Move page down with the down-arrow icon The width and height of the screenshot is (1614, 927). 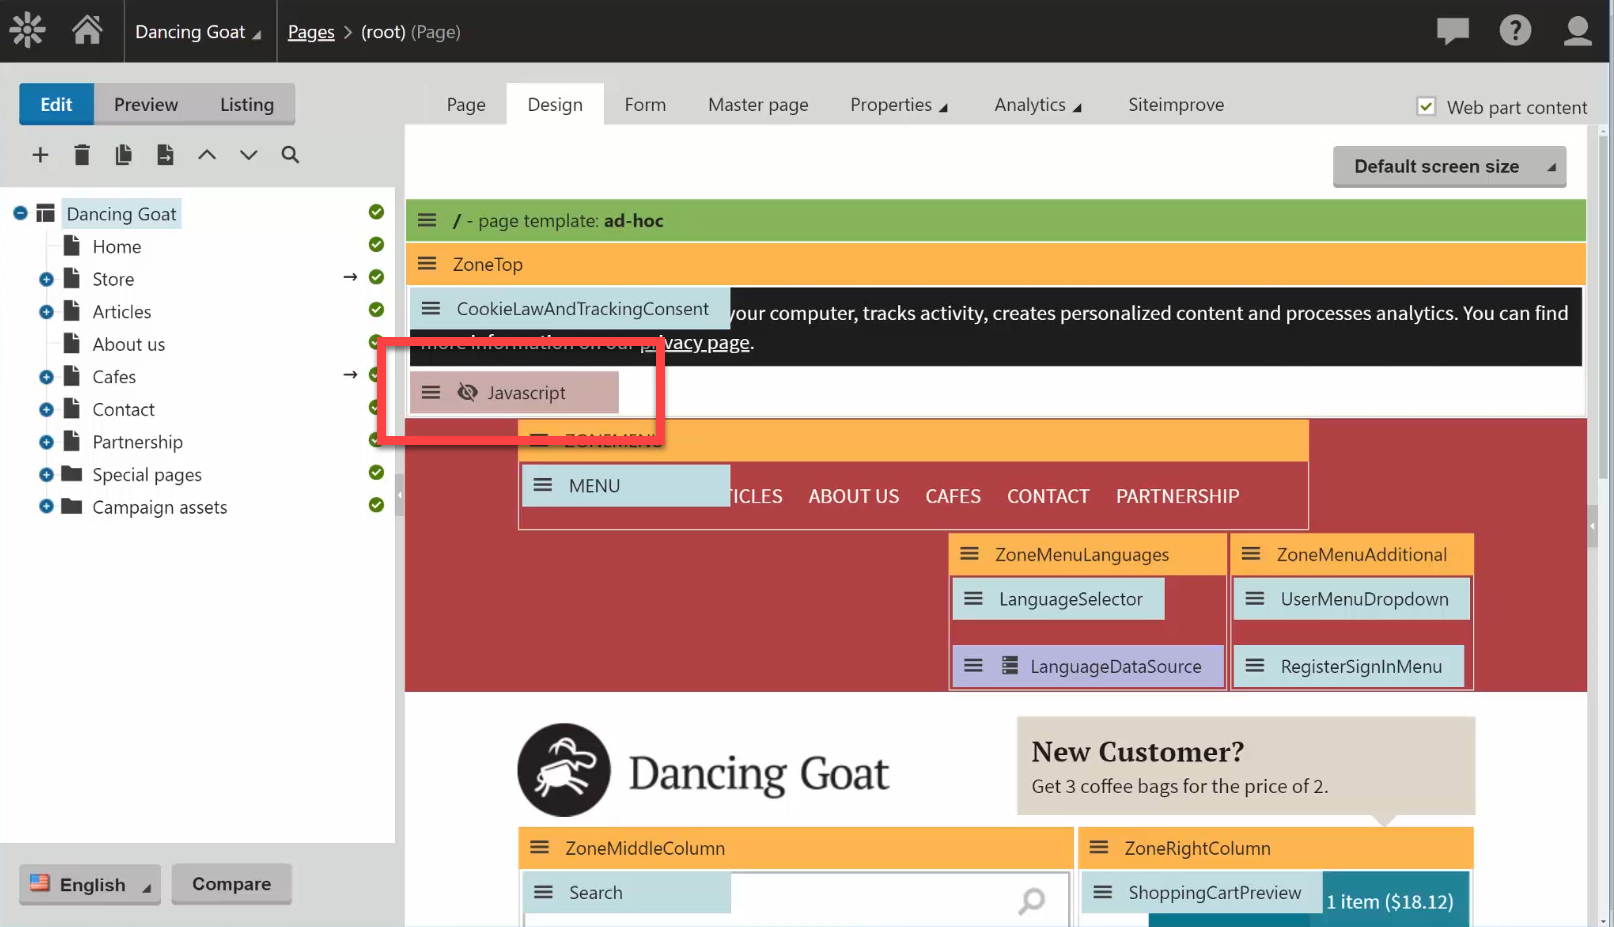(248, 155)
